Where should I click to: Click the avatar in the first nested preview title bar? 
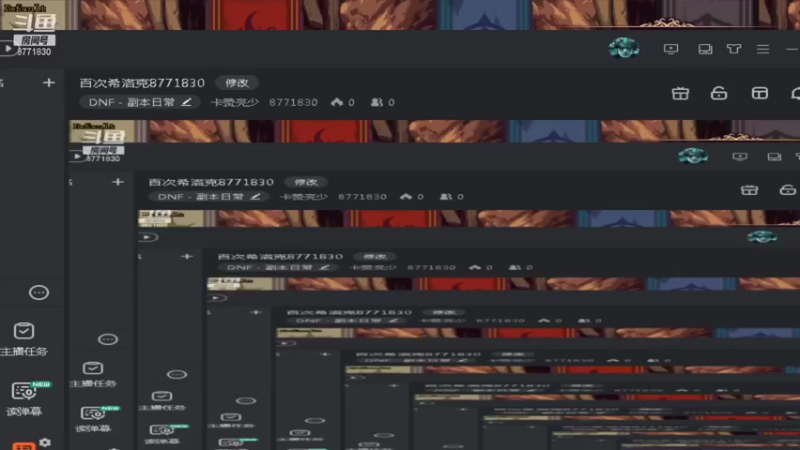[692, 156]
